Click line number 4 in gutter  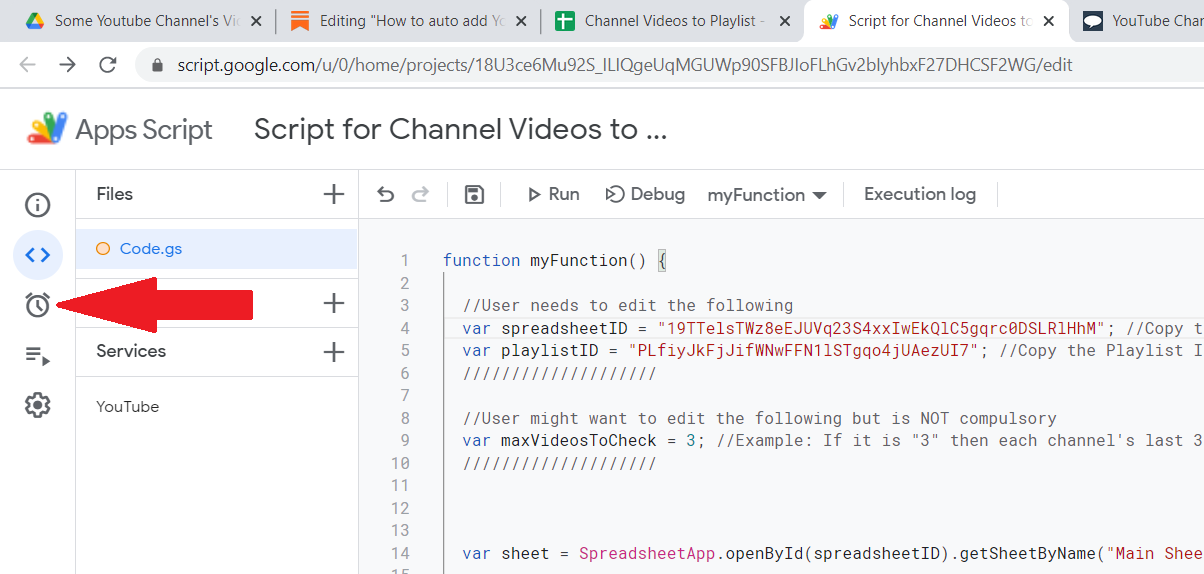pyautogui.click(x=405, y=328)
